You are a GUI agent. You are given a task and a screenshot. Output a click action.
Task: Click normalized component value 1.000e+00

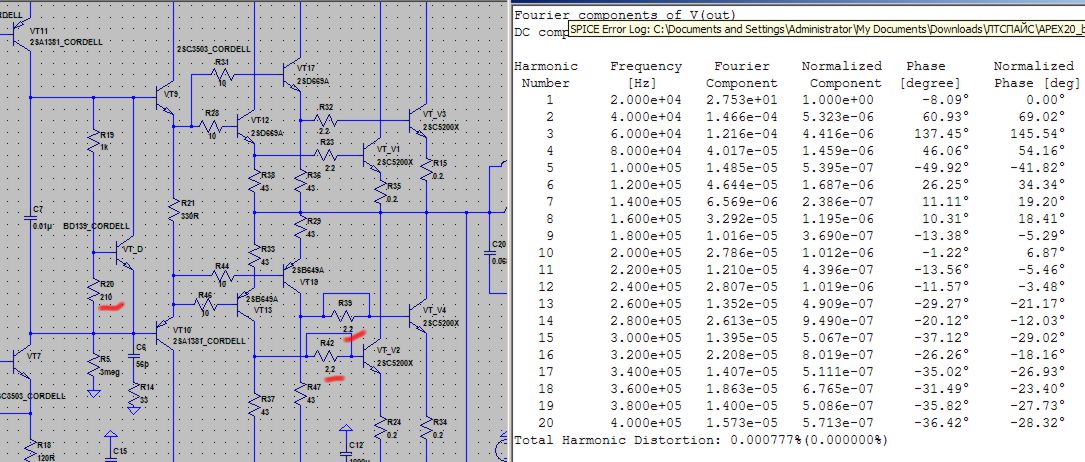[837, 100]
